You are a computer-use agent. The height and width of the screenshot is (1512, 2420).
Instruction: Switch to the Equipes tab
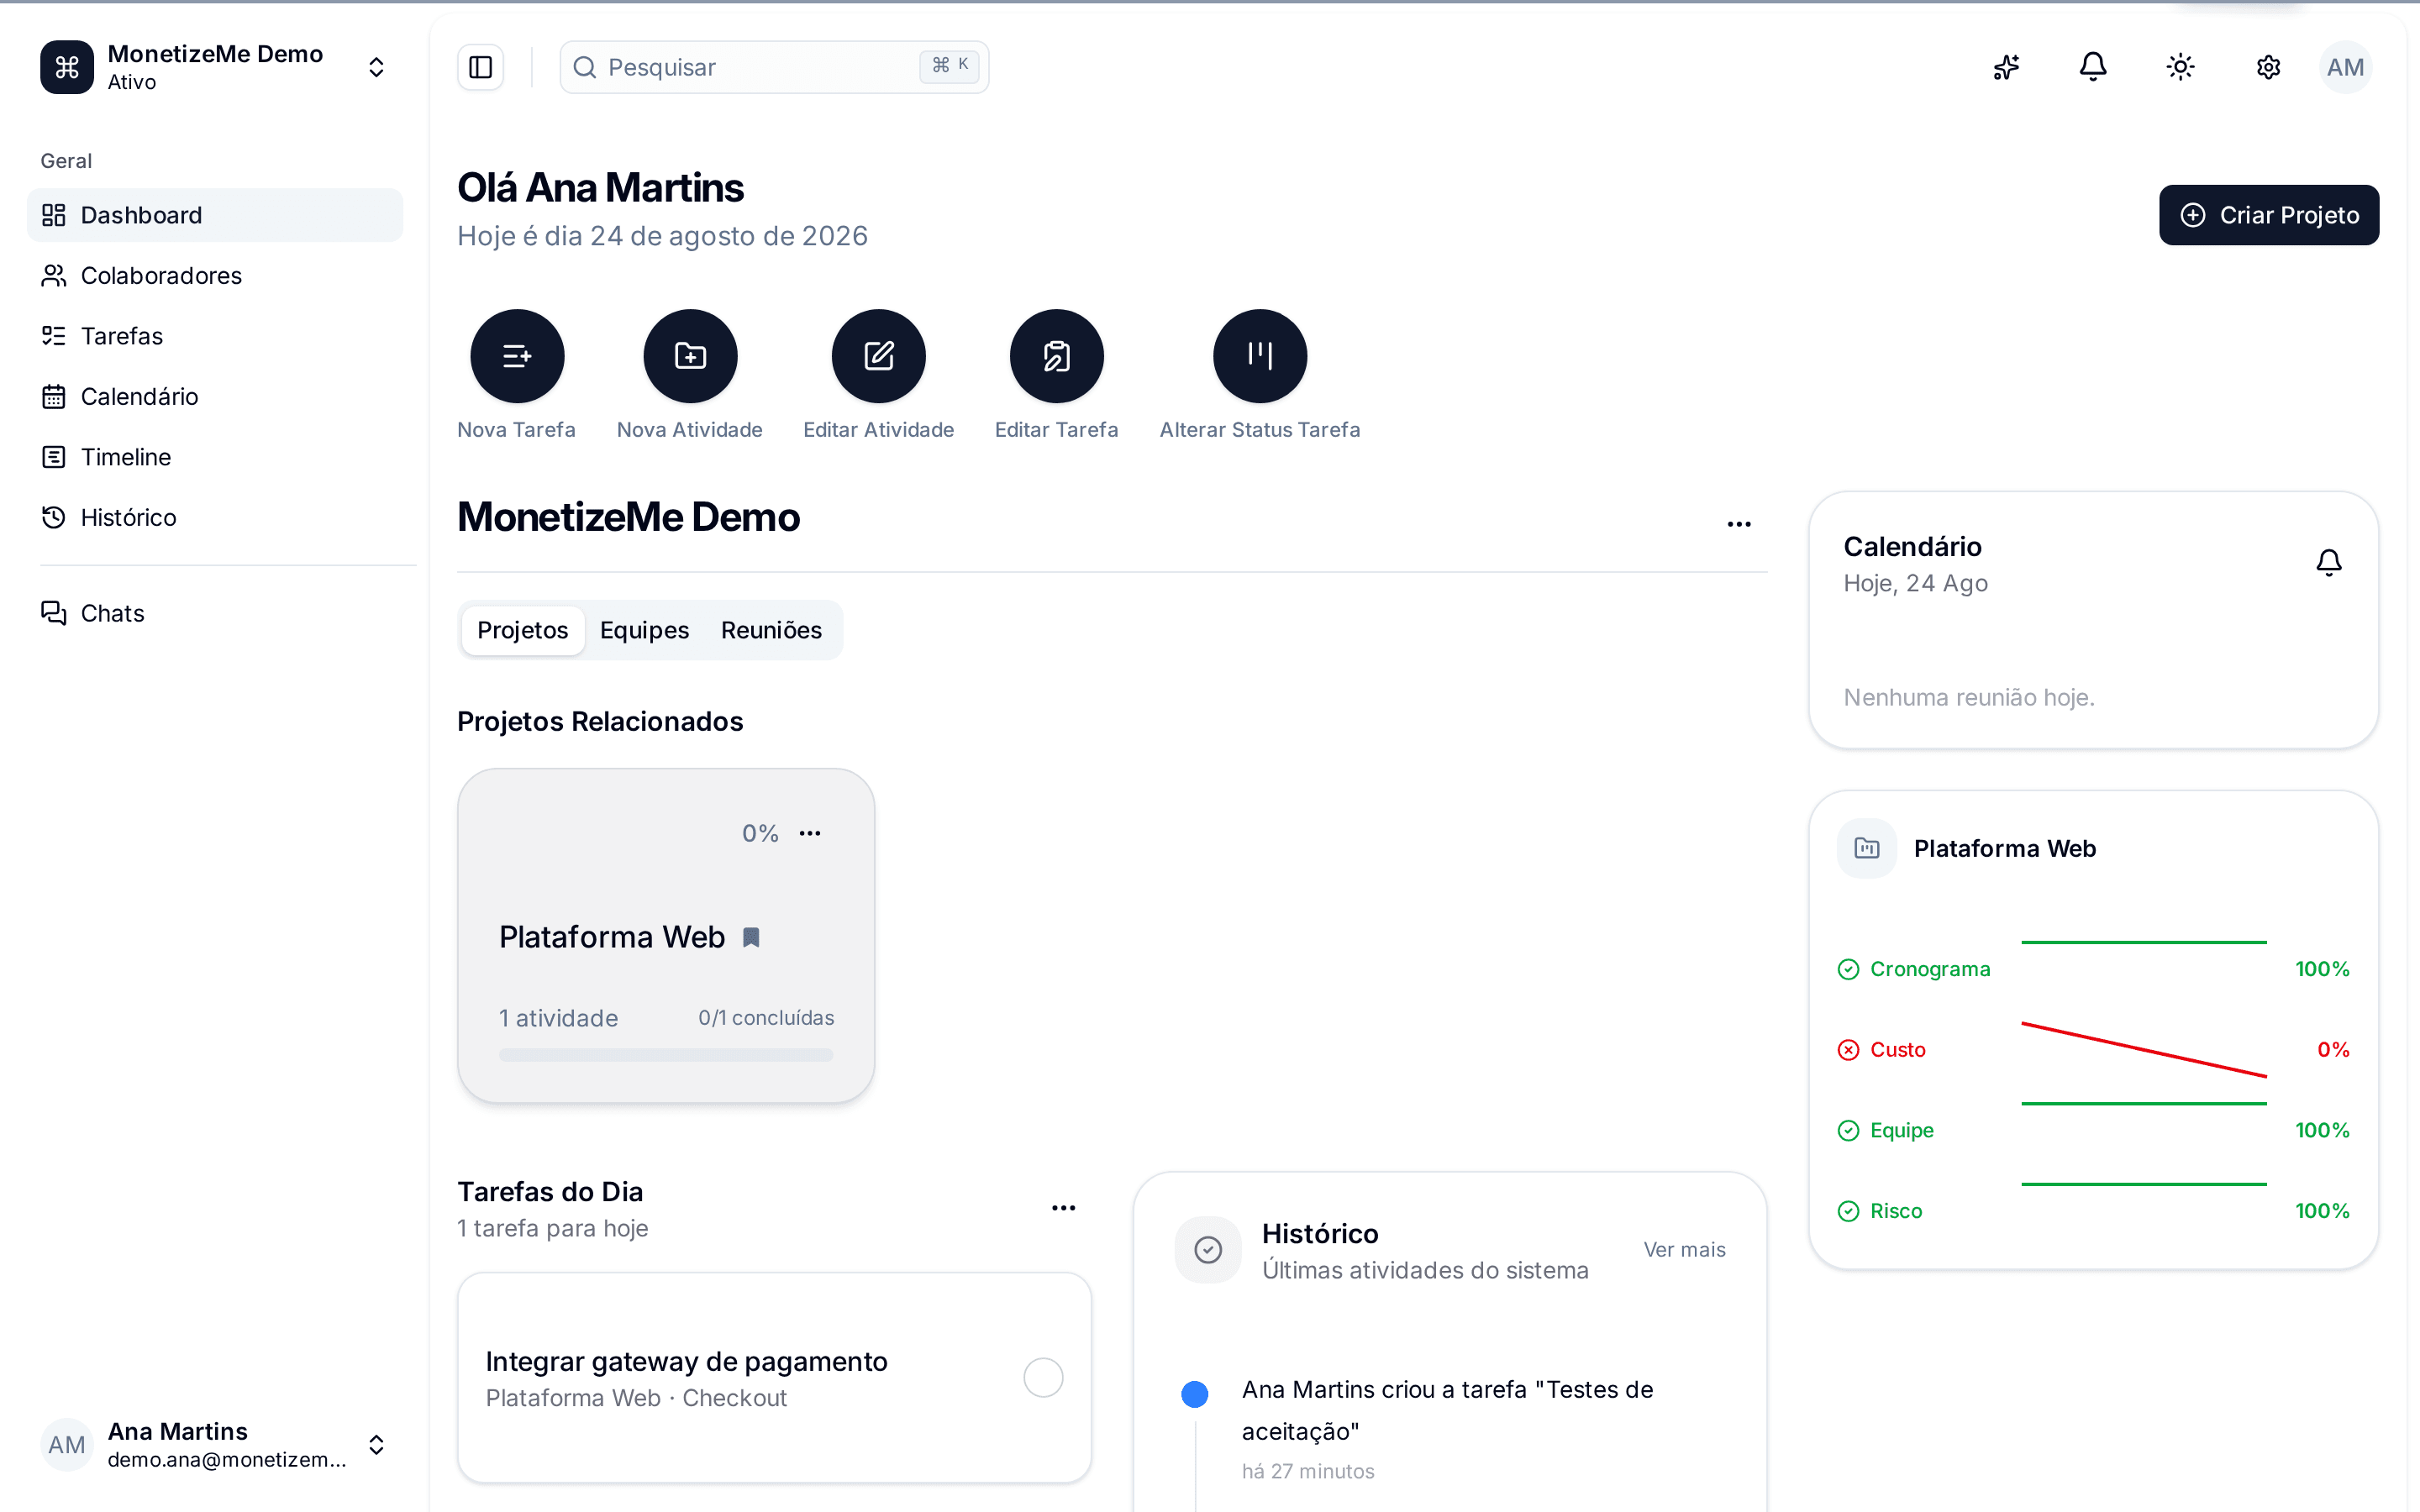[x=644, y=630]
